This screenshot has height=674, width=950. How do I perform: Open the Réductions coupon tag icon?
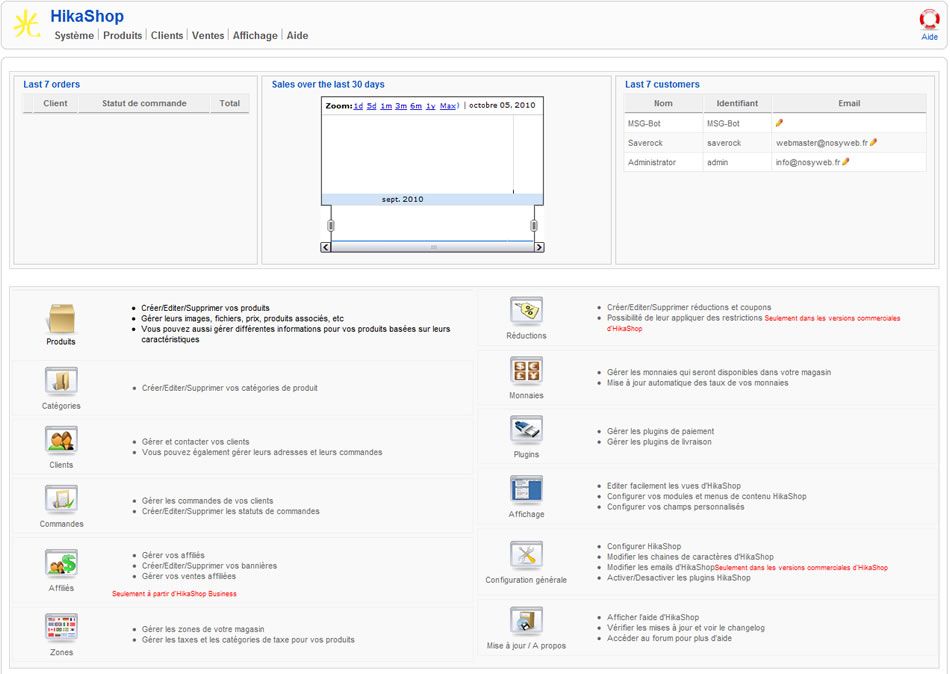pos(526,311)
